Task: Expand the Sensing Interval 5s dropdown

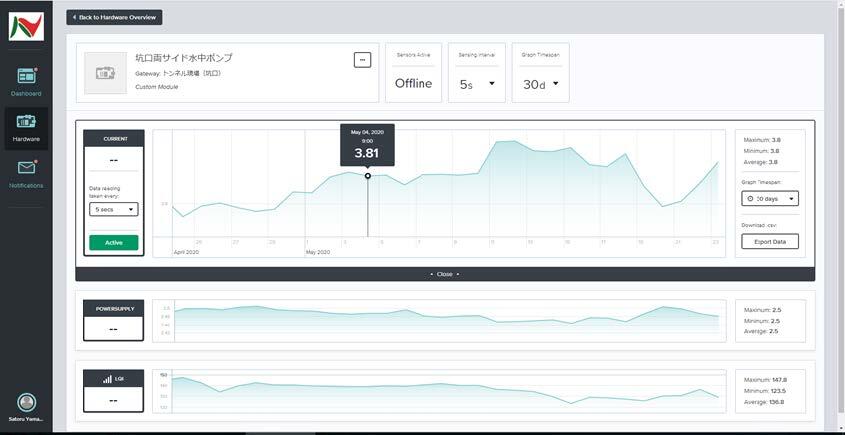Action: point(477,84)
